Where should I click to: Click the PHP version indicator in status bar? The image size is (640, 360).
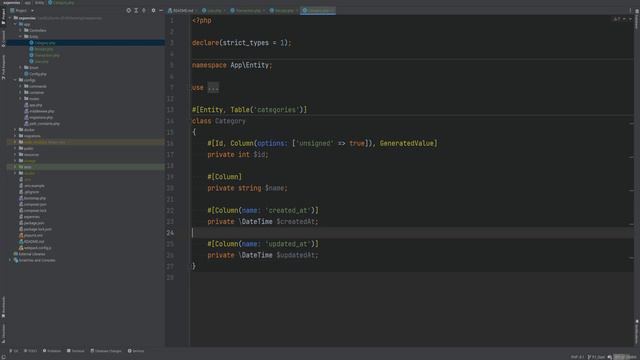(577, 357)
